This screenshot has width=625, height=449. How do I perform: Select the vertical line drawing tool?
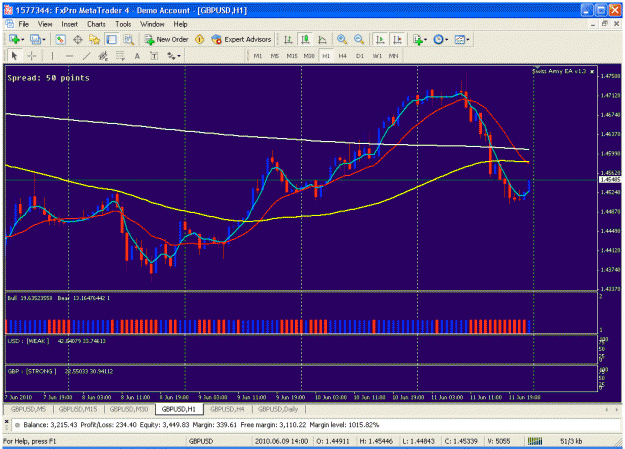(52, 56)
